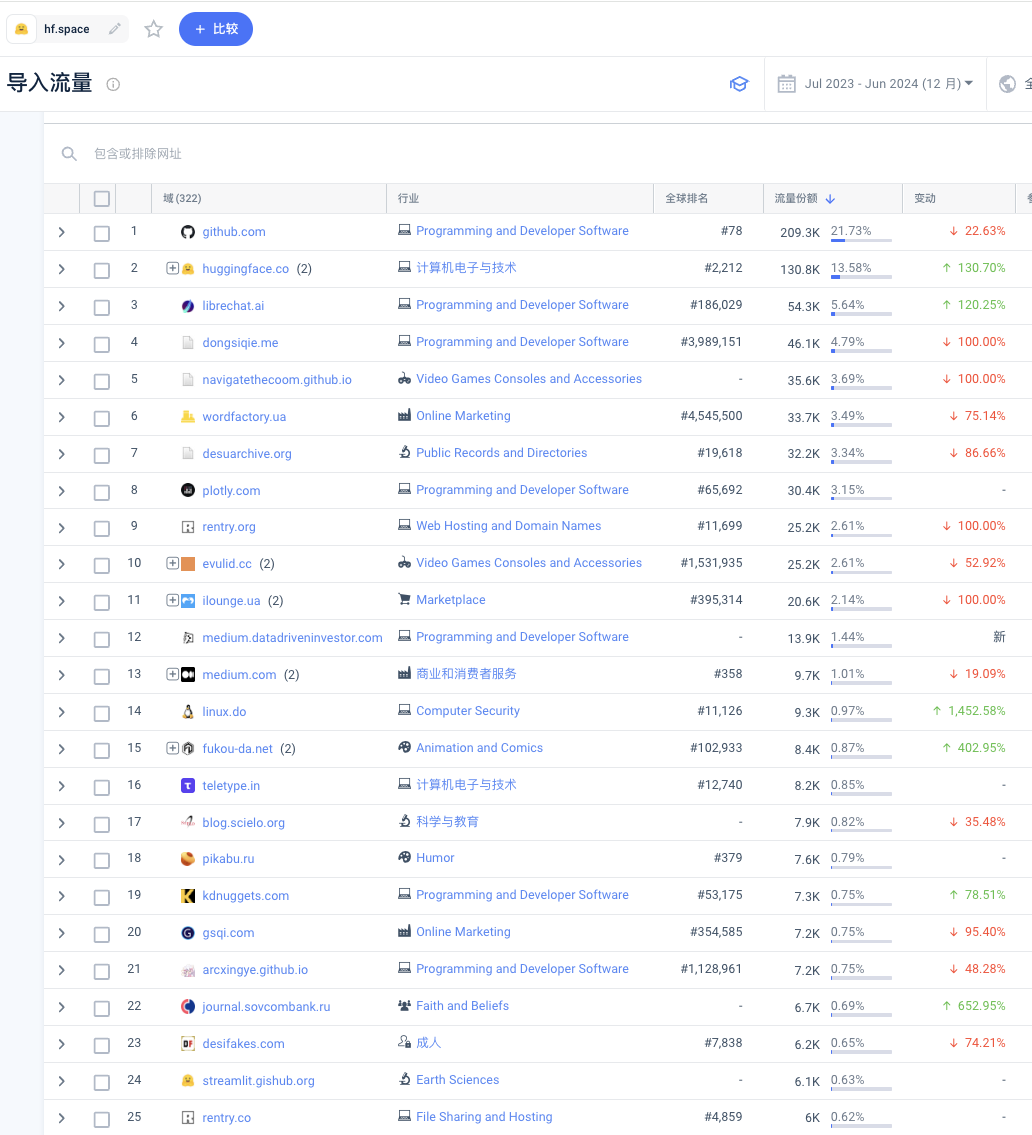Click the graduation cap learning icon
This screenshot has height=1135, width=1032.
pos(739,84)
